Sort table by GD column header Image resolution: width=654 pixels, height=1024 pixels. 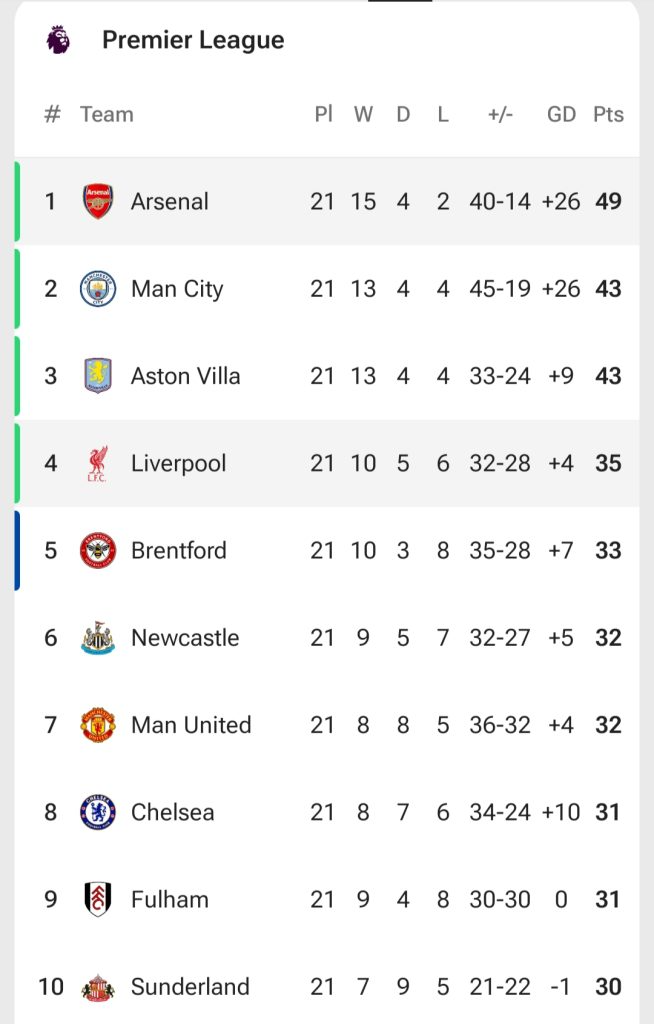[x=561, y=114]
